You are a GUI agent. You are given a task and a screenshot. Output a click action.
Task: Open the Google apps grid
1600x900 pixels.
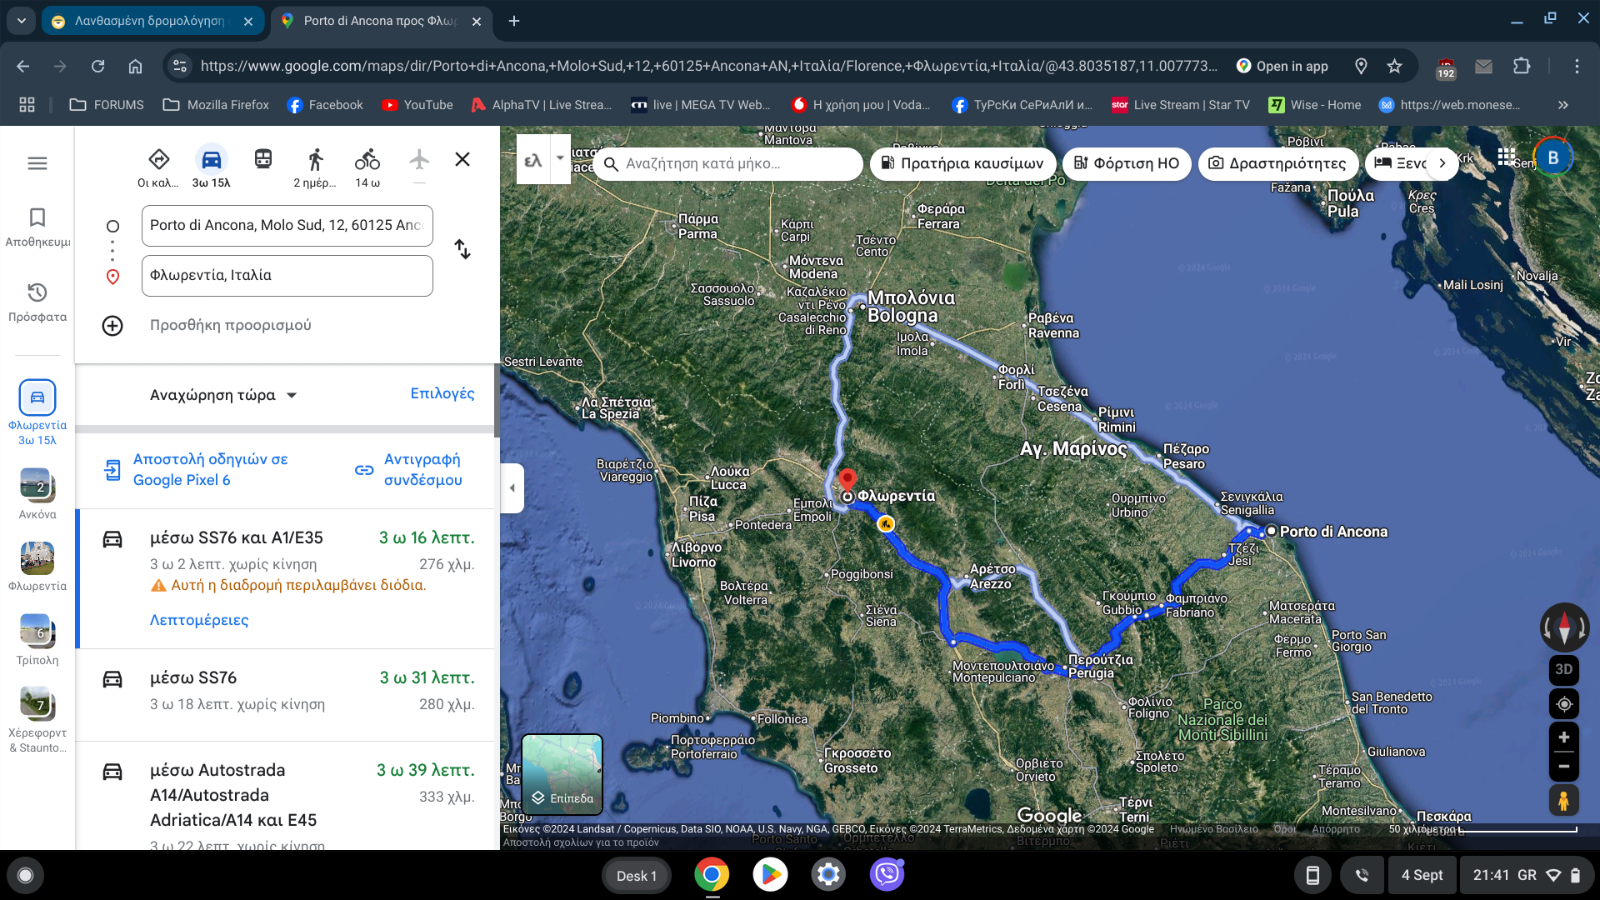click(x=1506, y=157)
